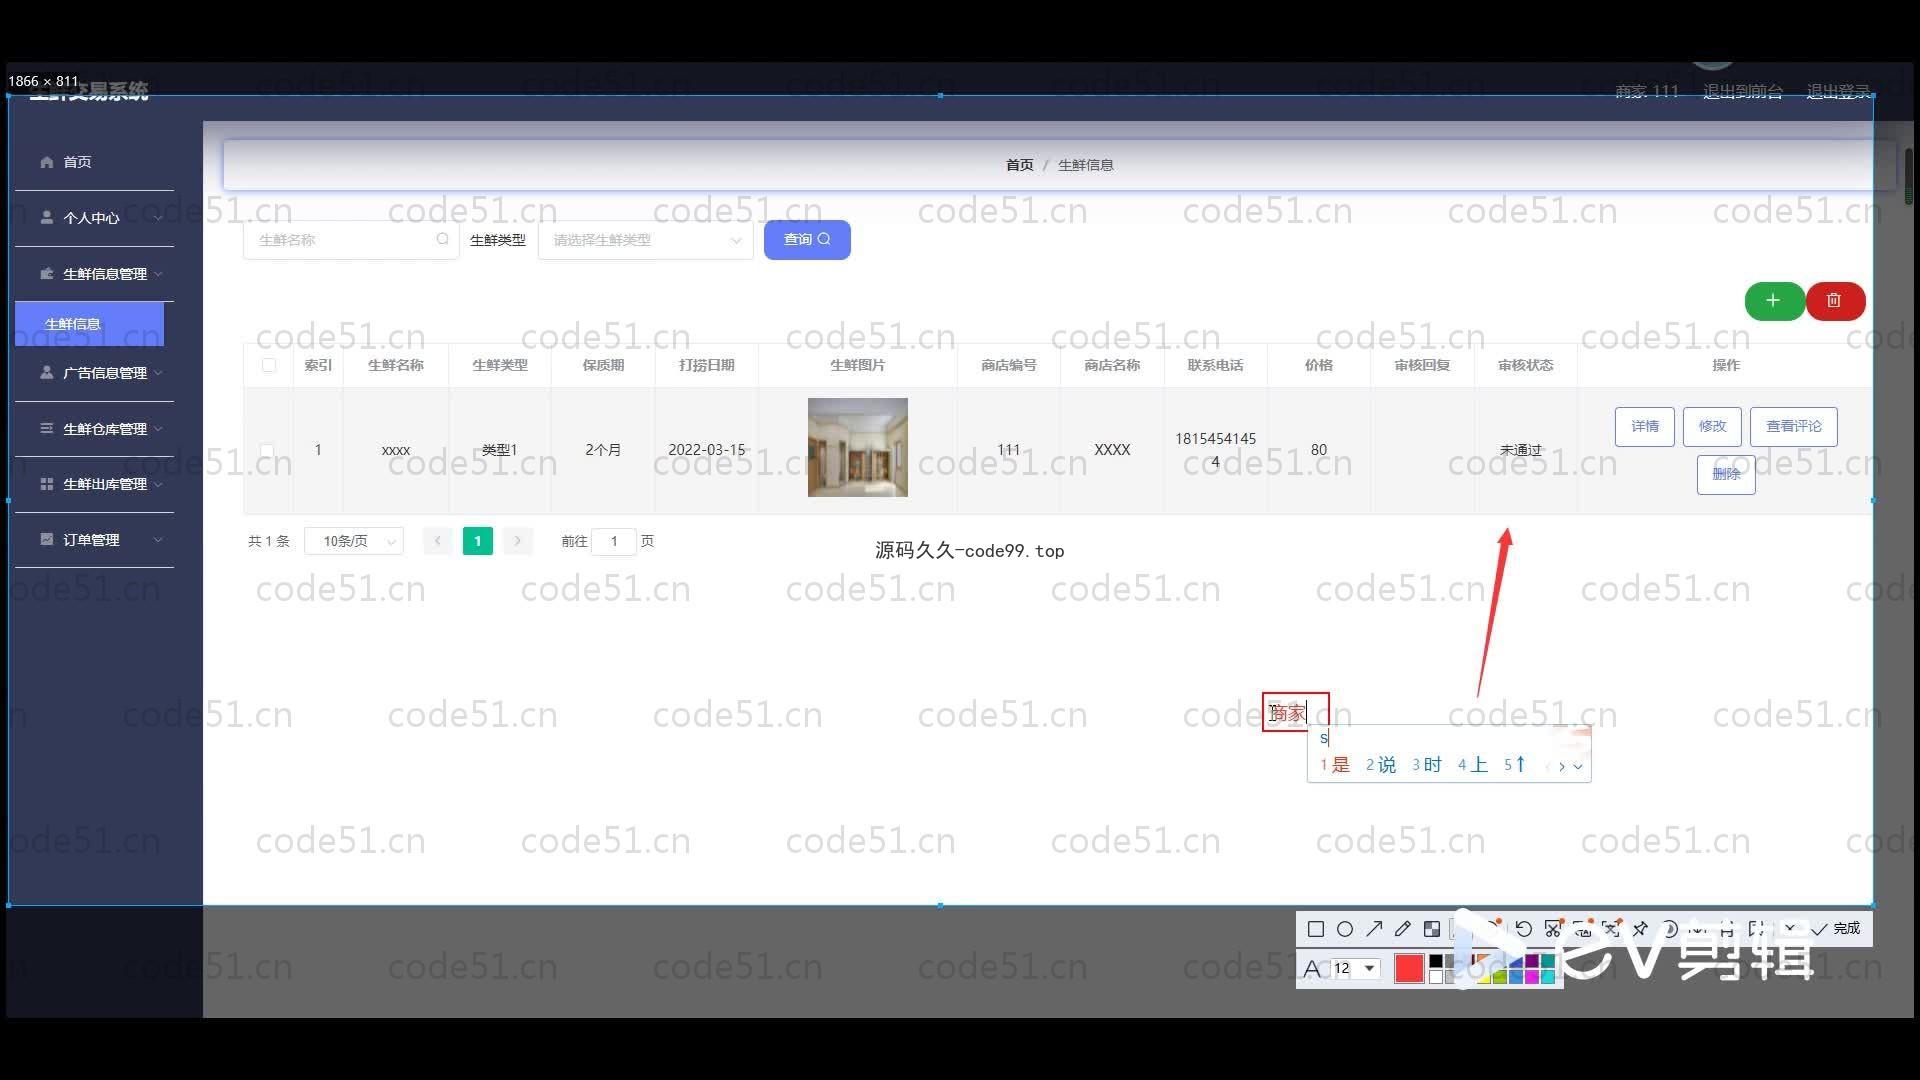Open the 10条/页 page size dropdown

pyautogui.click(x=354, y=541)
